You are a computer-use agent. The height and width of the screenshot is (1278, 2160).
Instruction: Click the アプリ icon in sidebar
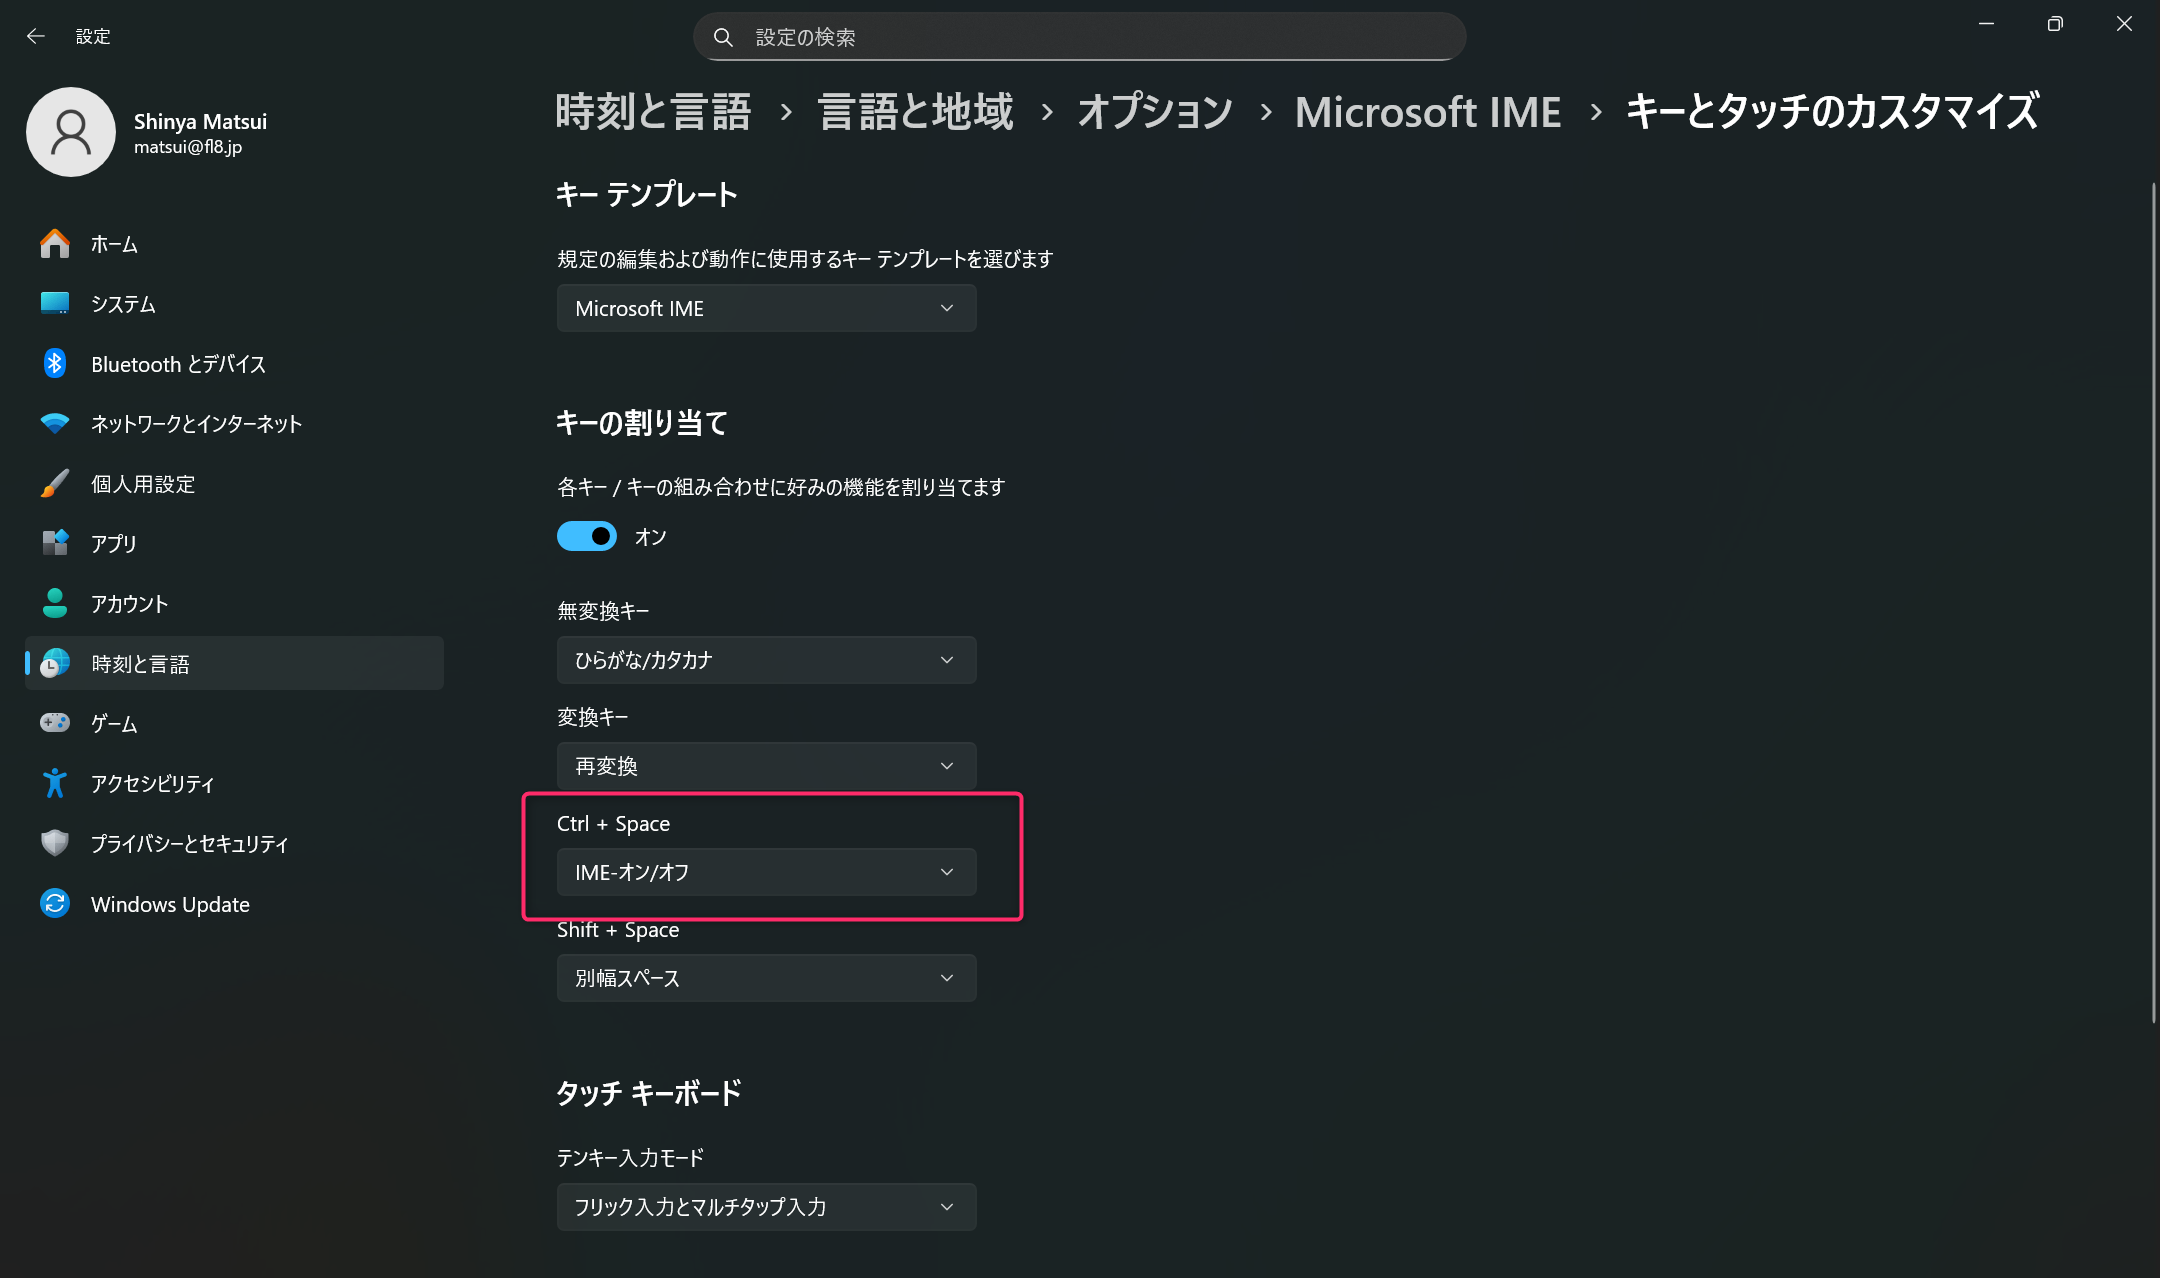click(x=55, y=543)
